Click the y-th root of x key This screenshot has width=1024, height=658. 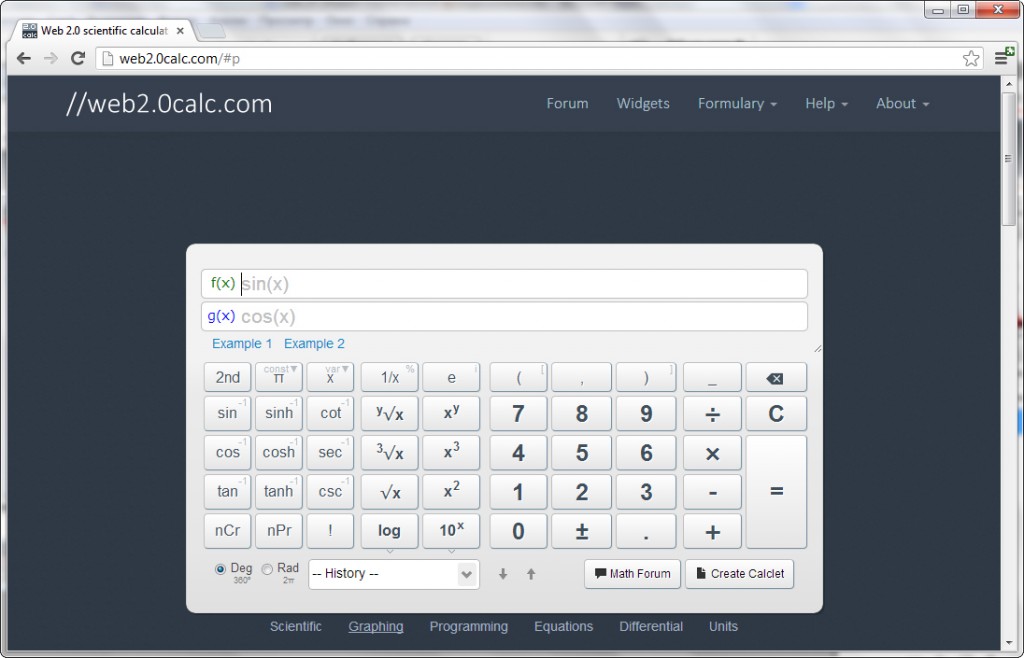coord(389,413)
